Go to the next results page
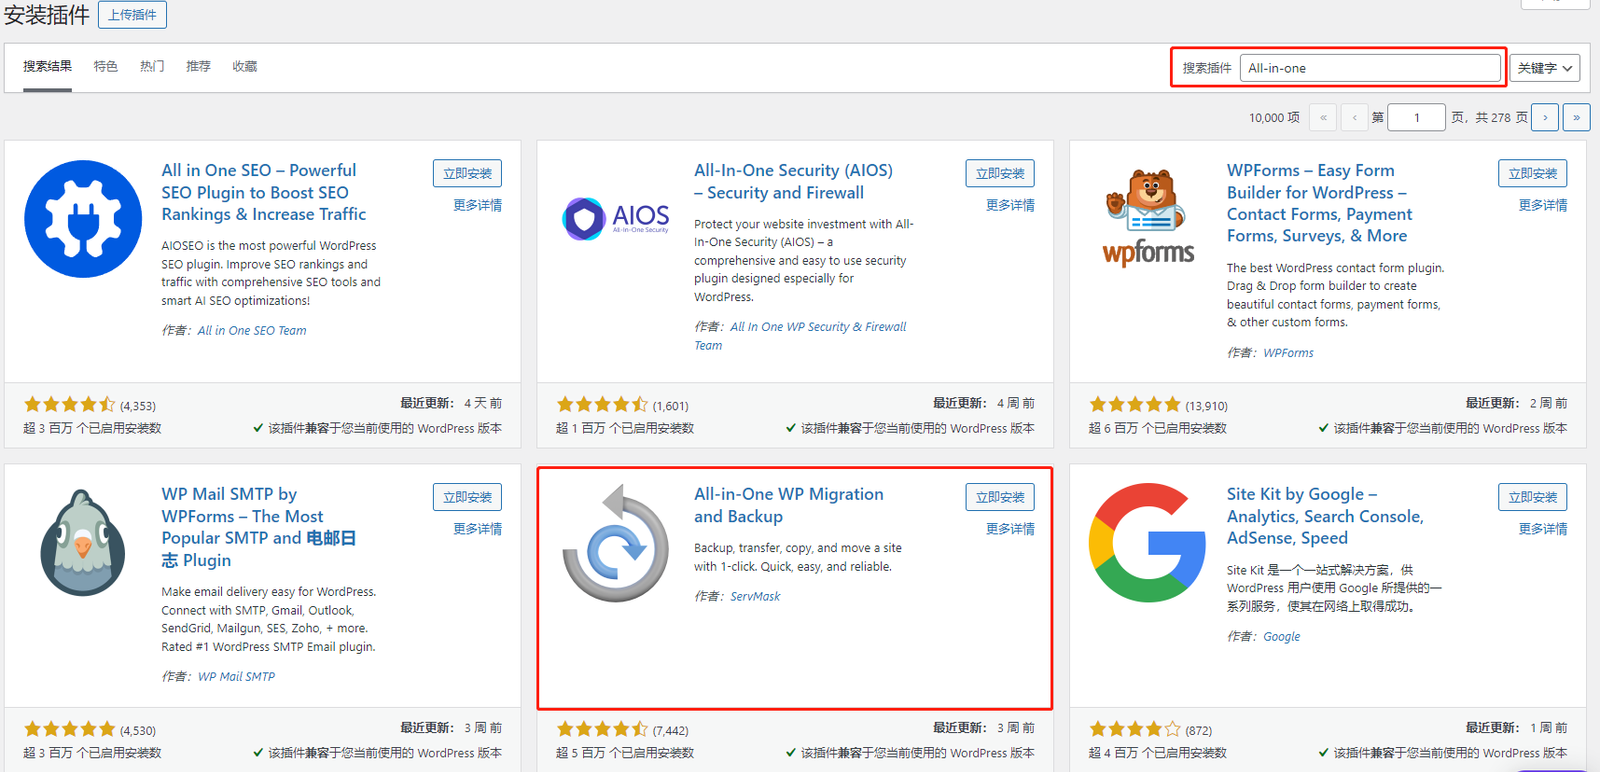Image resolution: width=1600 pixels, height=772 pixels. coord(1545,117)
